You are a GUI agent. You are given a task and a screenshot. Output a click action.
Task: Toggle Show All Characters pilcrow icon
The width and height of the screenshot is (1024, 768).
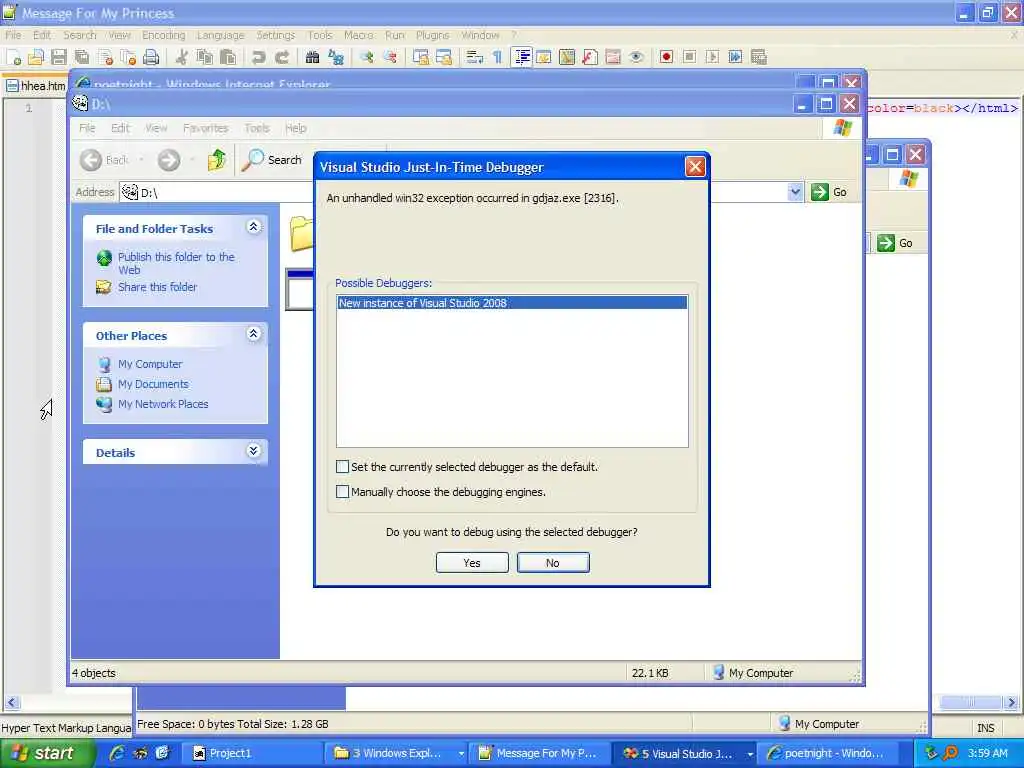(498, 57)
